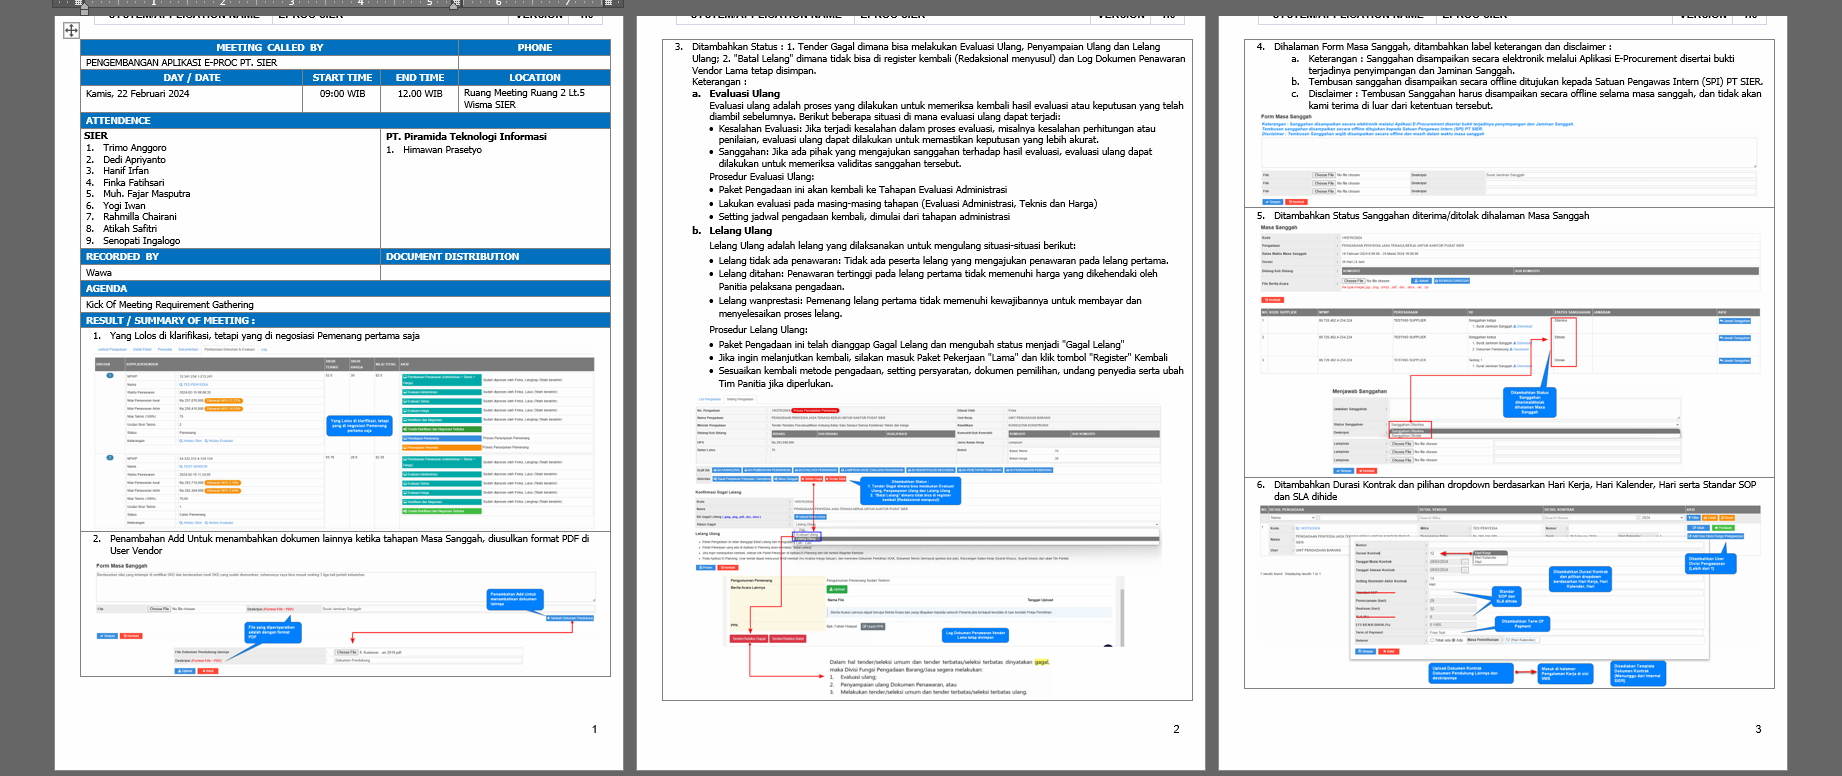Click attendee name 'Rahmilla Chairani'
This screenshot has height=776, width=1842.
140,217
